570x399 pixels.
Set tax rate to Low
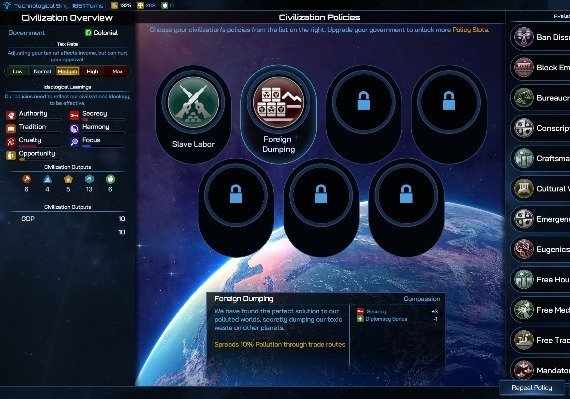click(x=17, y=71)
